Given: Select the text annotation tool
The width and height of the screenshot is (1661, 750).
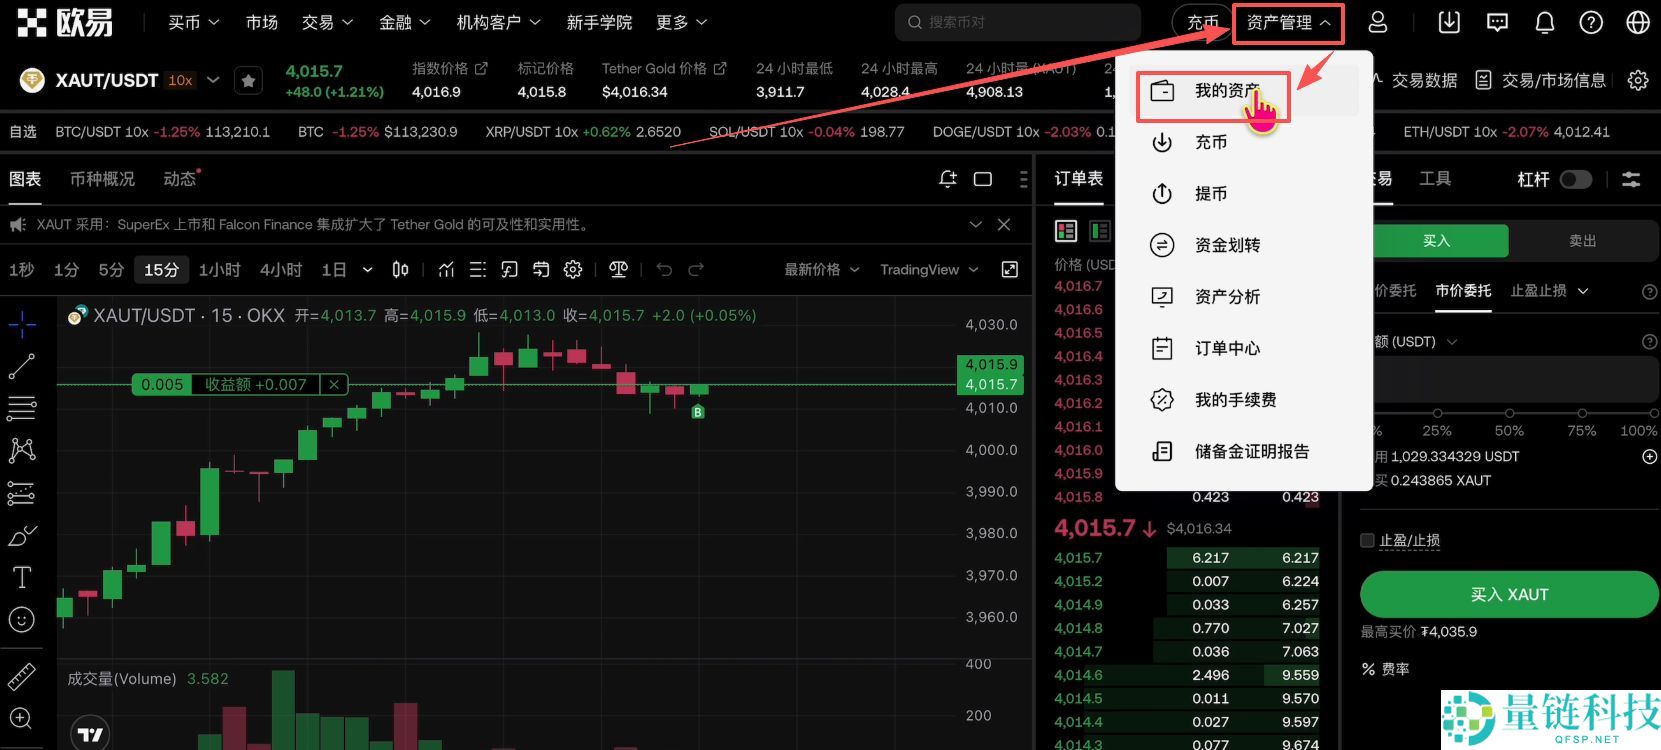Looking at the screenshot, I should pos(22,578).
